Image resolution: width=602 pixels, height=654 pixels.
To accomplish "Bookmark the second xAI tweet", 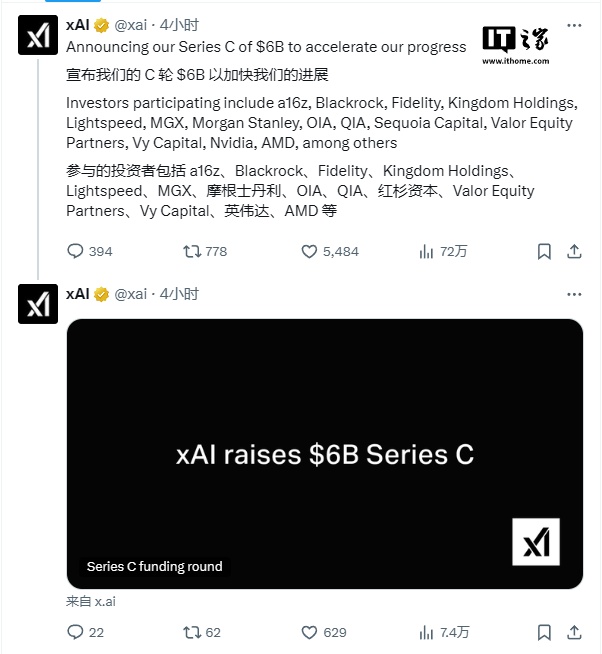I will (544, 632).
